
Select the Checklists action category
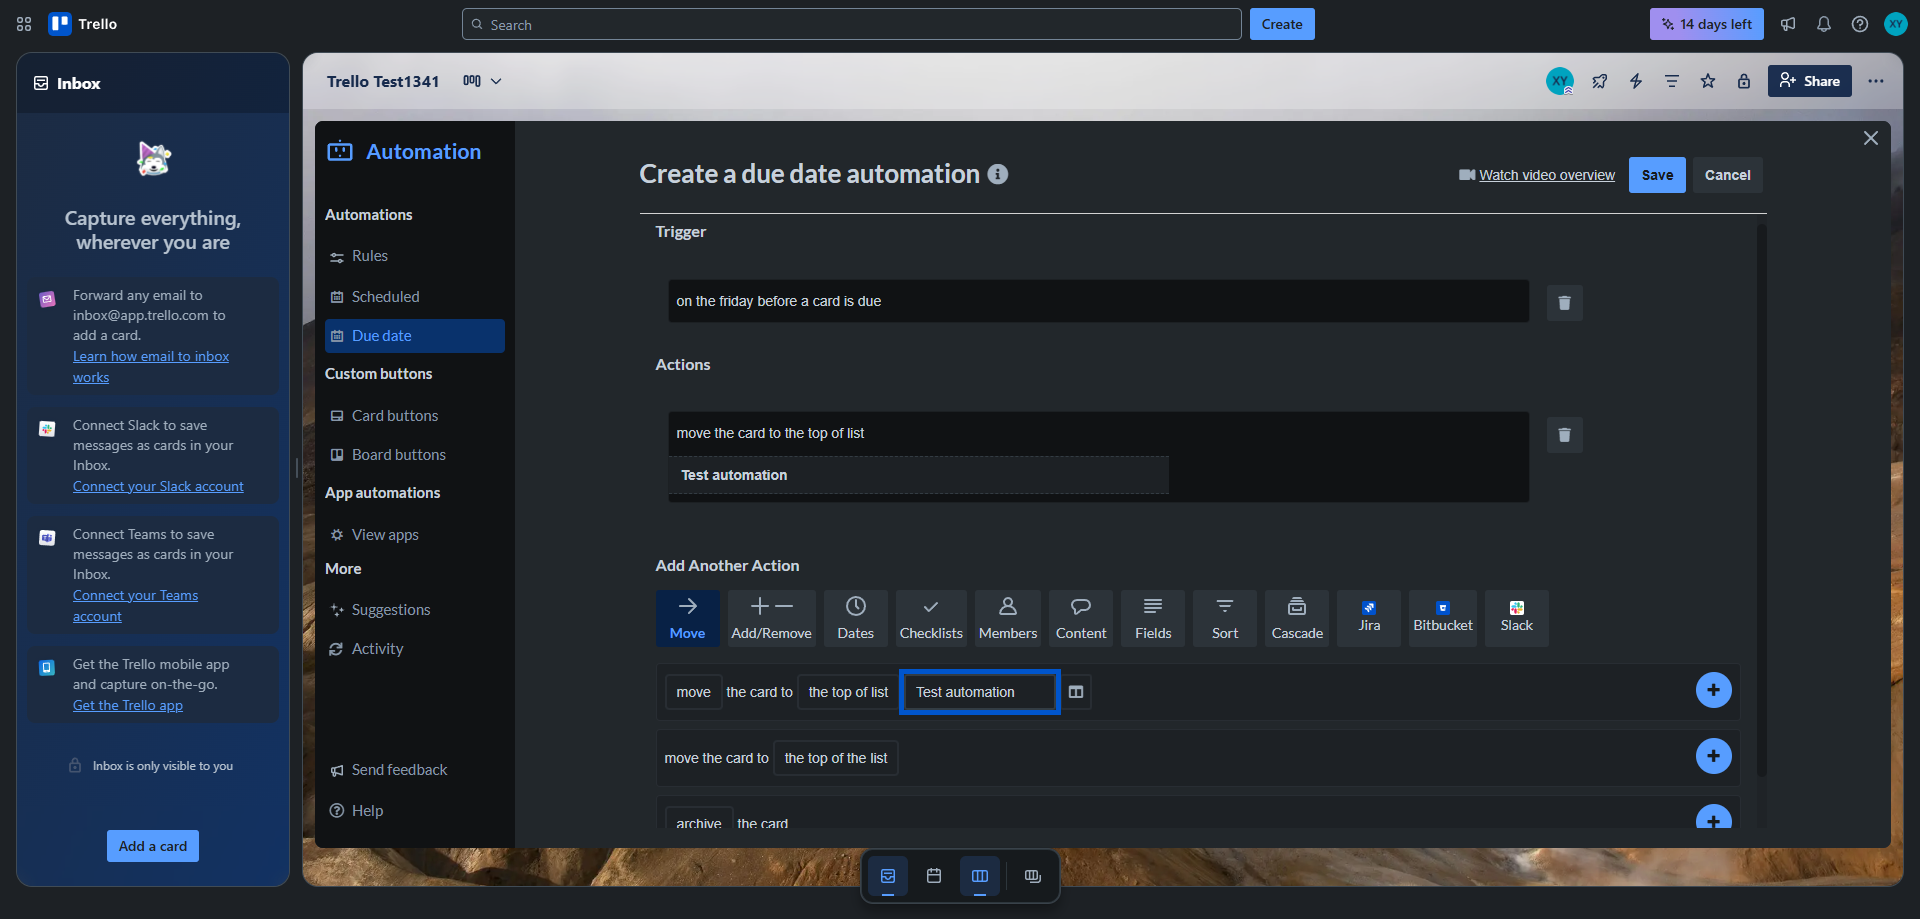pyautogui.click(x=931, y=618)
